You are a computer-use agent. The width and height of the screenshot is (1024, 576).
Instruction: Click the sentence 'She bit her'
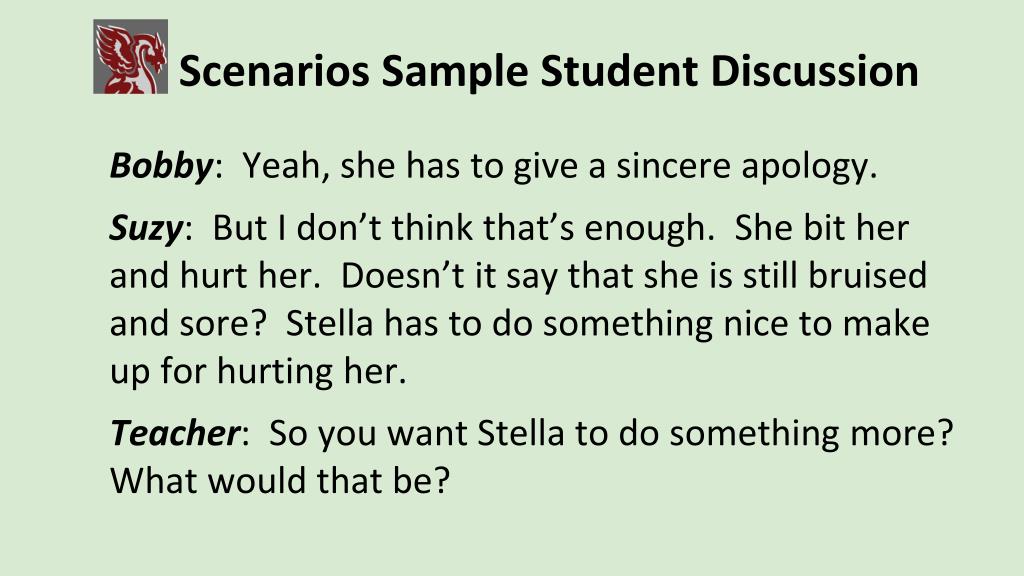click(822, 228)
